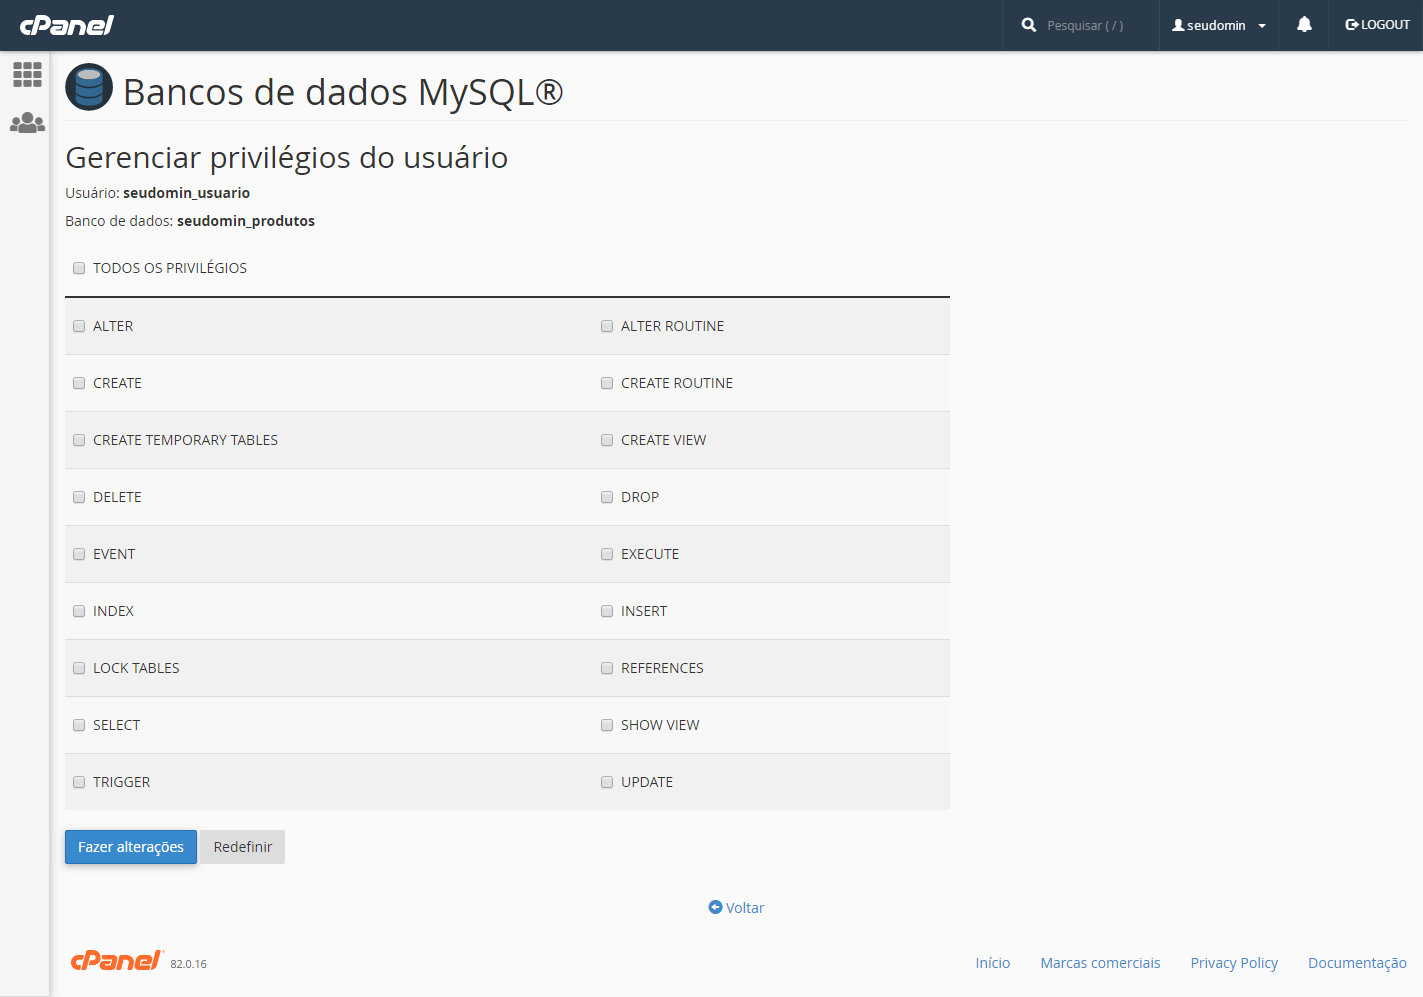The height and width of the screenshot is (997, 1423).
Task: Tick the INSERT privilege checkbox
Action: tap(607, 611)
